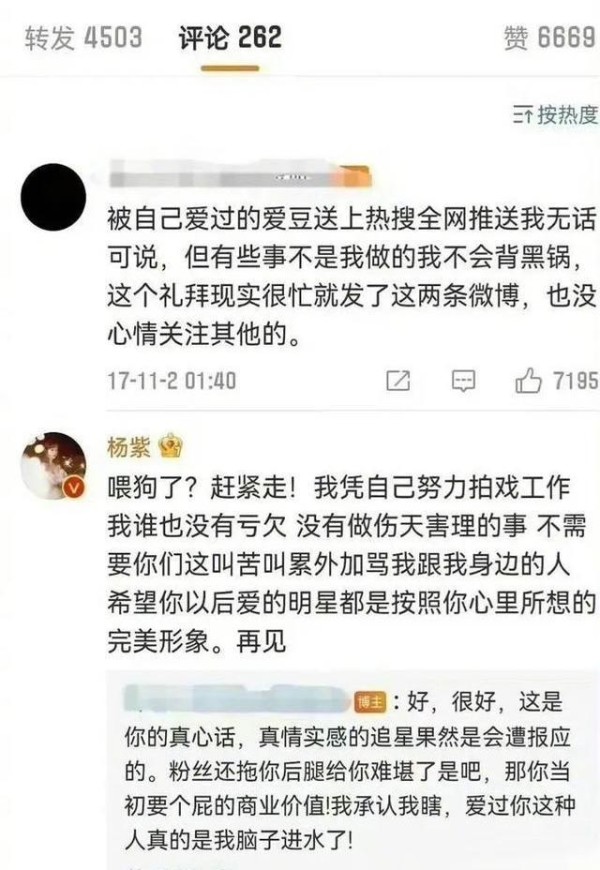Click the 17-11-2 01:40 timestamp
600x870 pixels.
(x=172, y=381)
